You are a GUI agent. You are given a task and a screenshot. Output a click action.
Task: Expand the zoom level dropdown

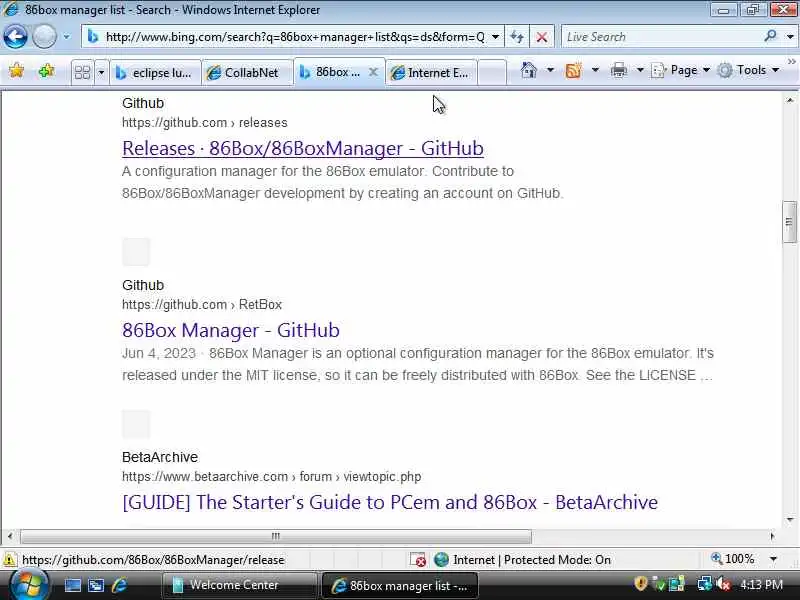[x=773, y=559]
